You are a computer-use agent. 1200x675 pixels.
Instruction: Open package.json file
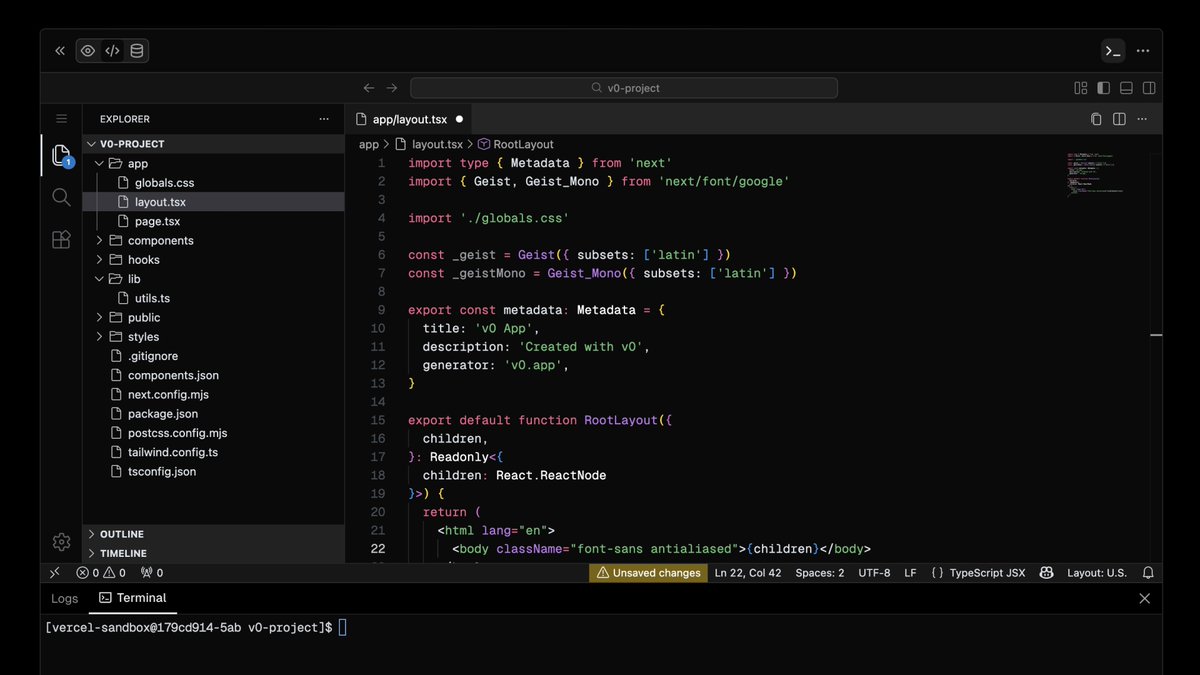pos(214,414)
